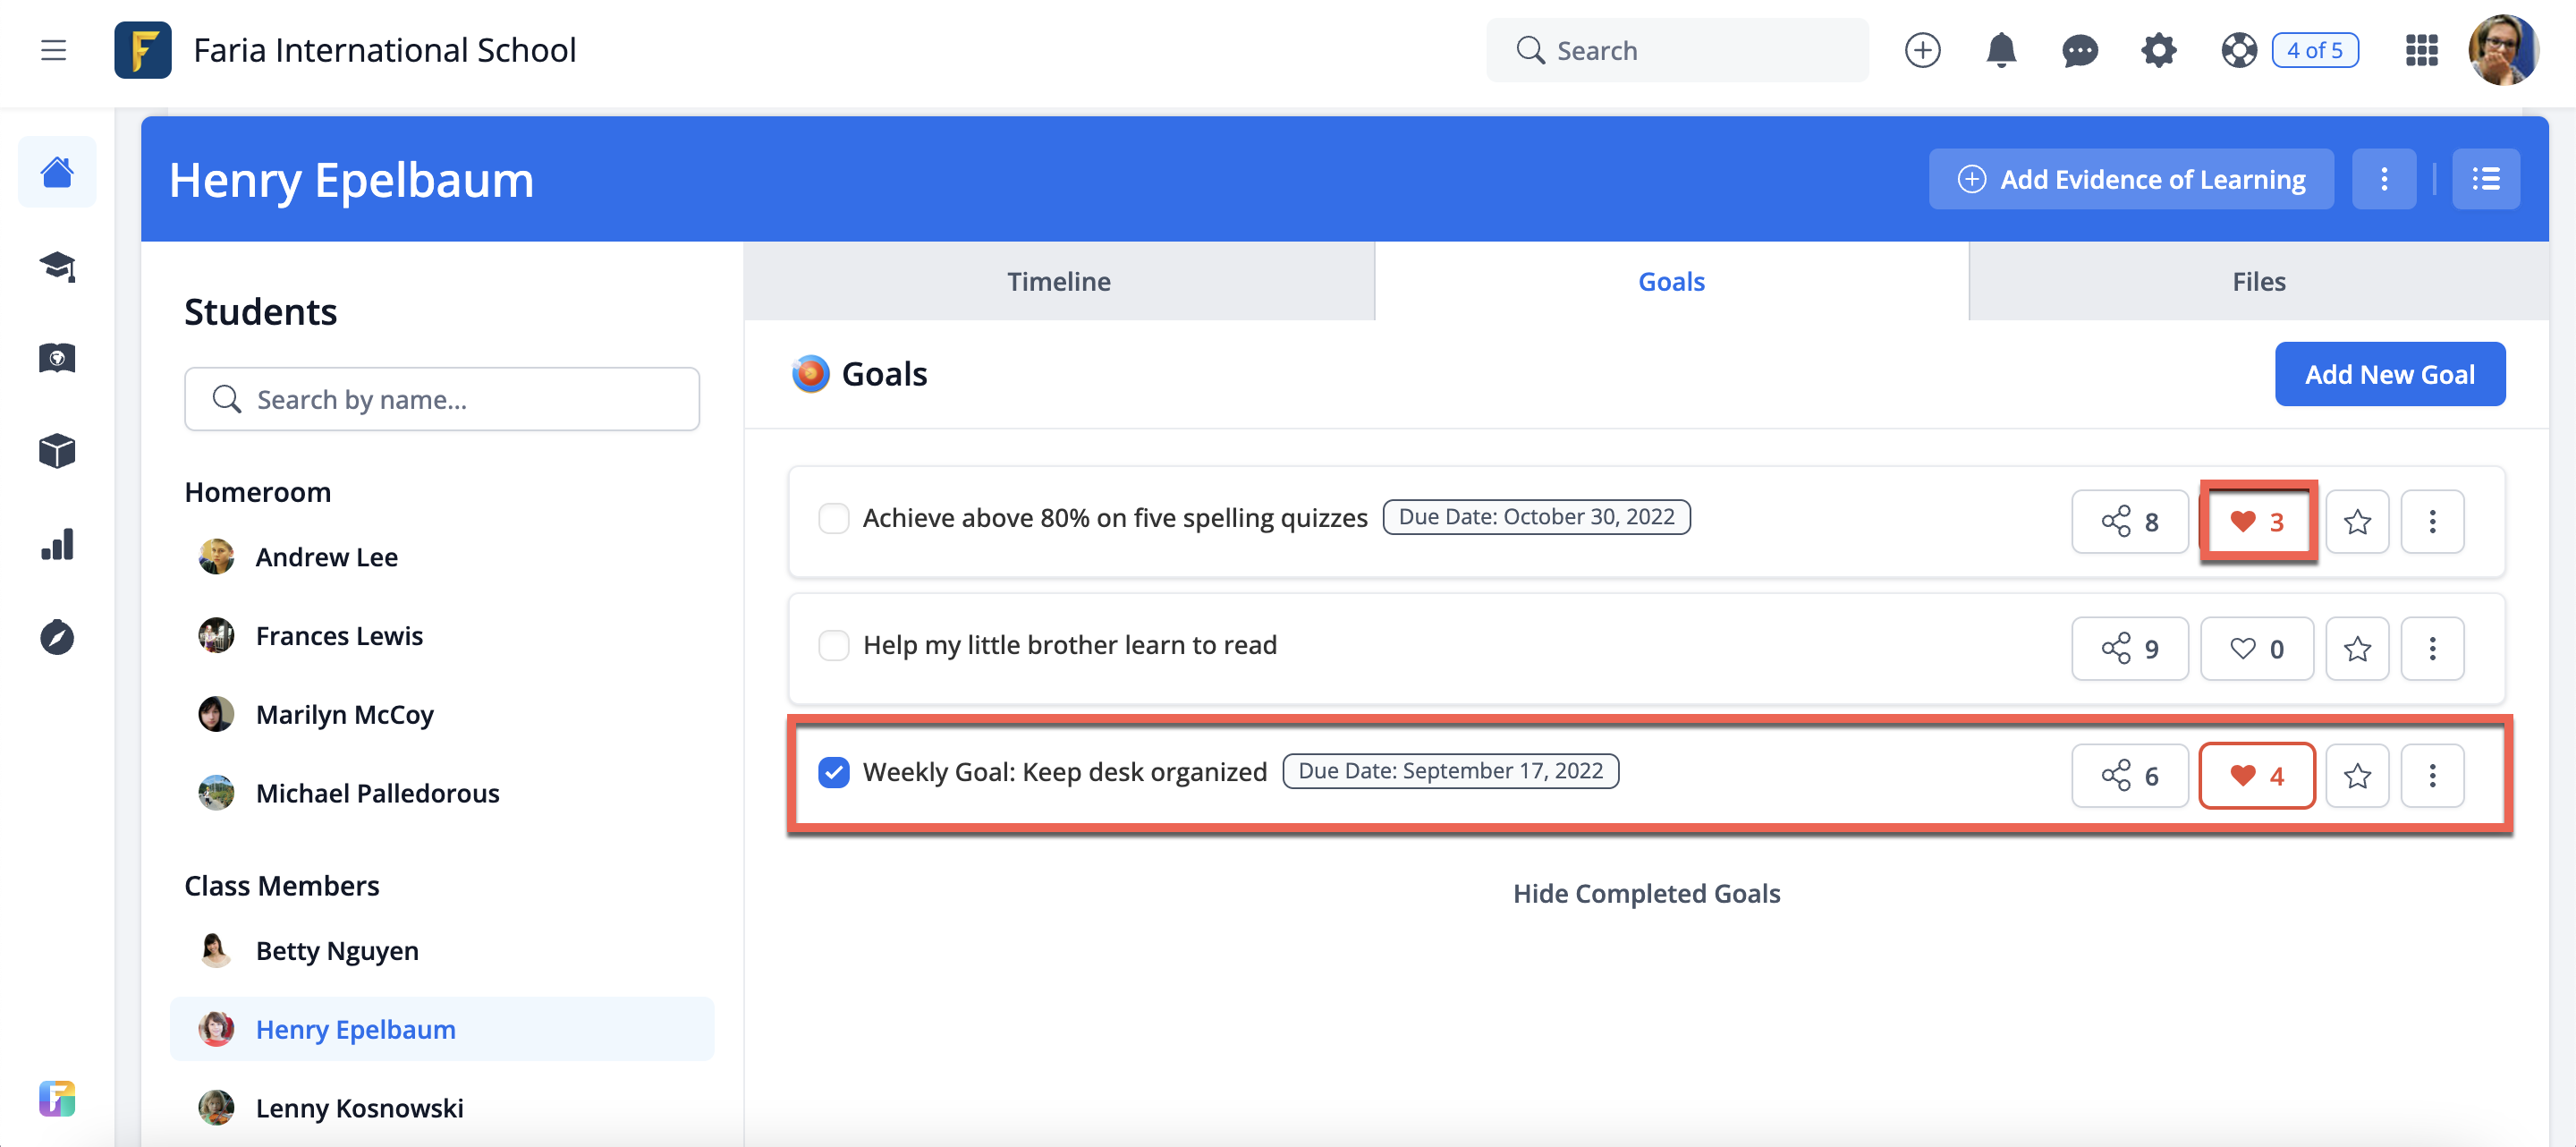Click Add Evidence of Learning

click(2131, 179)
